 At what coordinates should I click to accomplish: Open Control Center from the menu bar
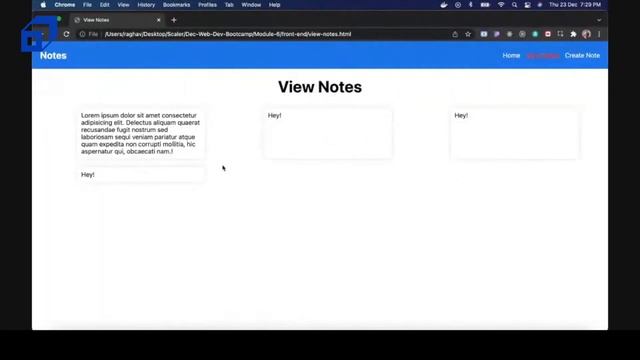pyautogui.click(x=527, y=5)
